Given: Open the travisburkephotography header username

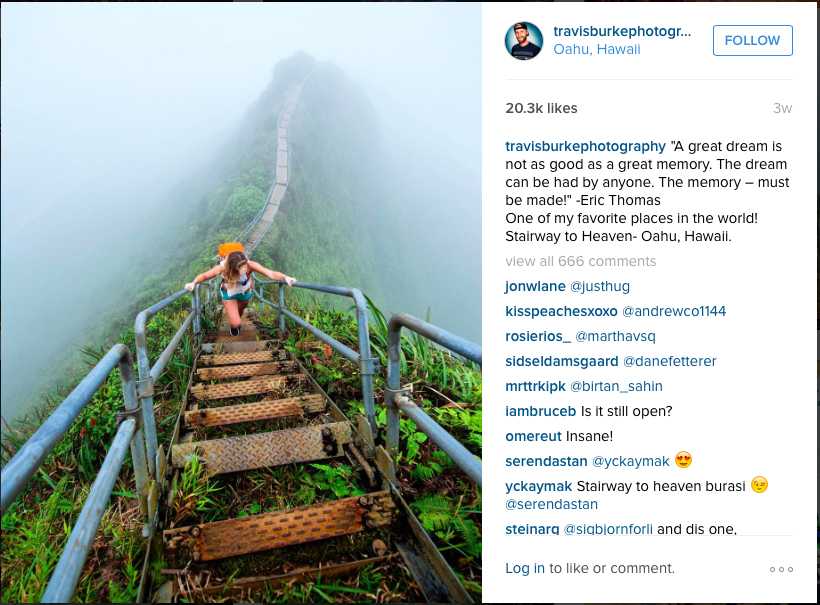Looking at the screenshot, I should pyautogui.click(x=622, y=31).
